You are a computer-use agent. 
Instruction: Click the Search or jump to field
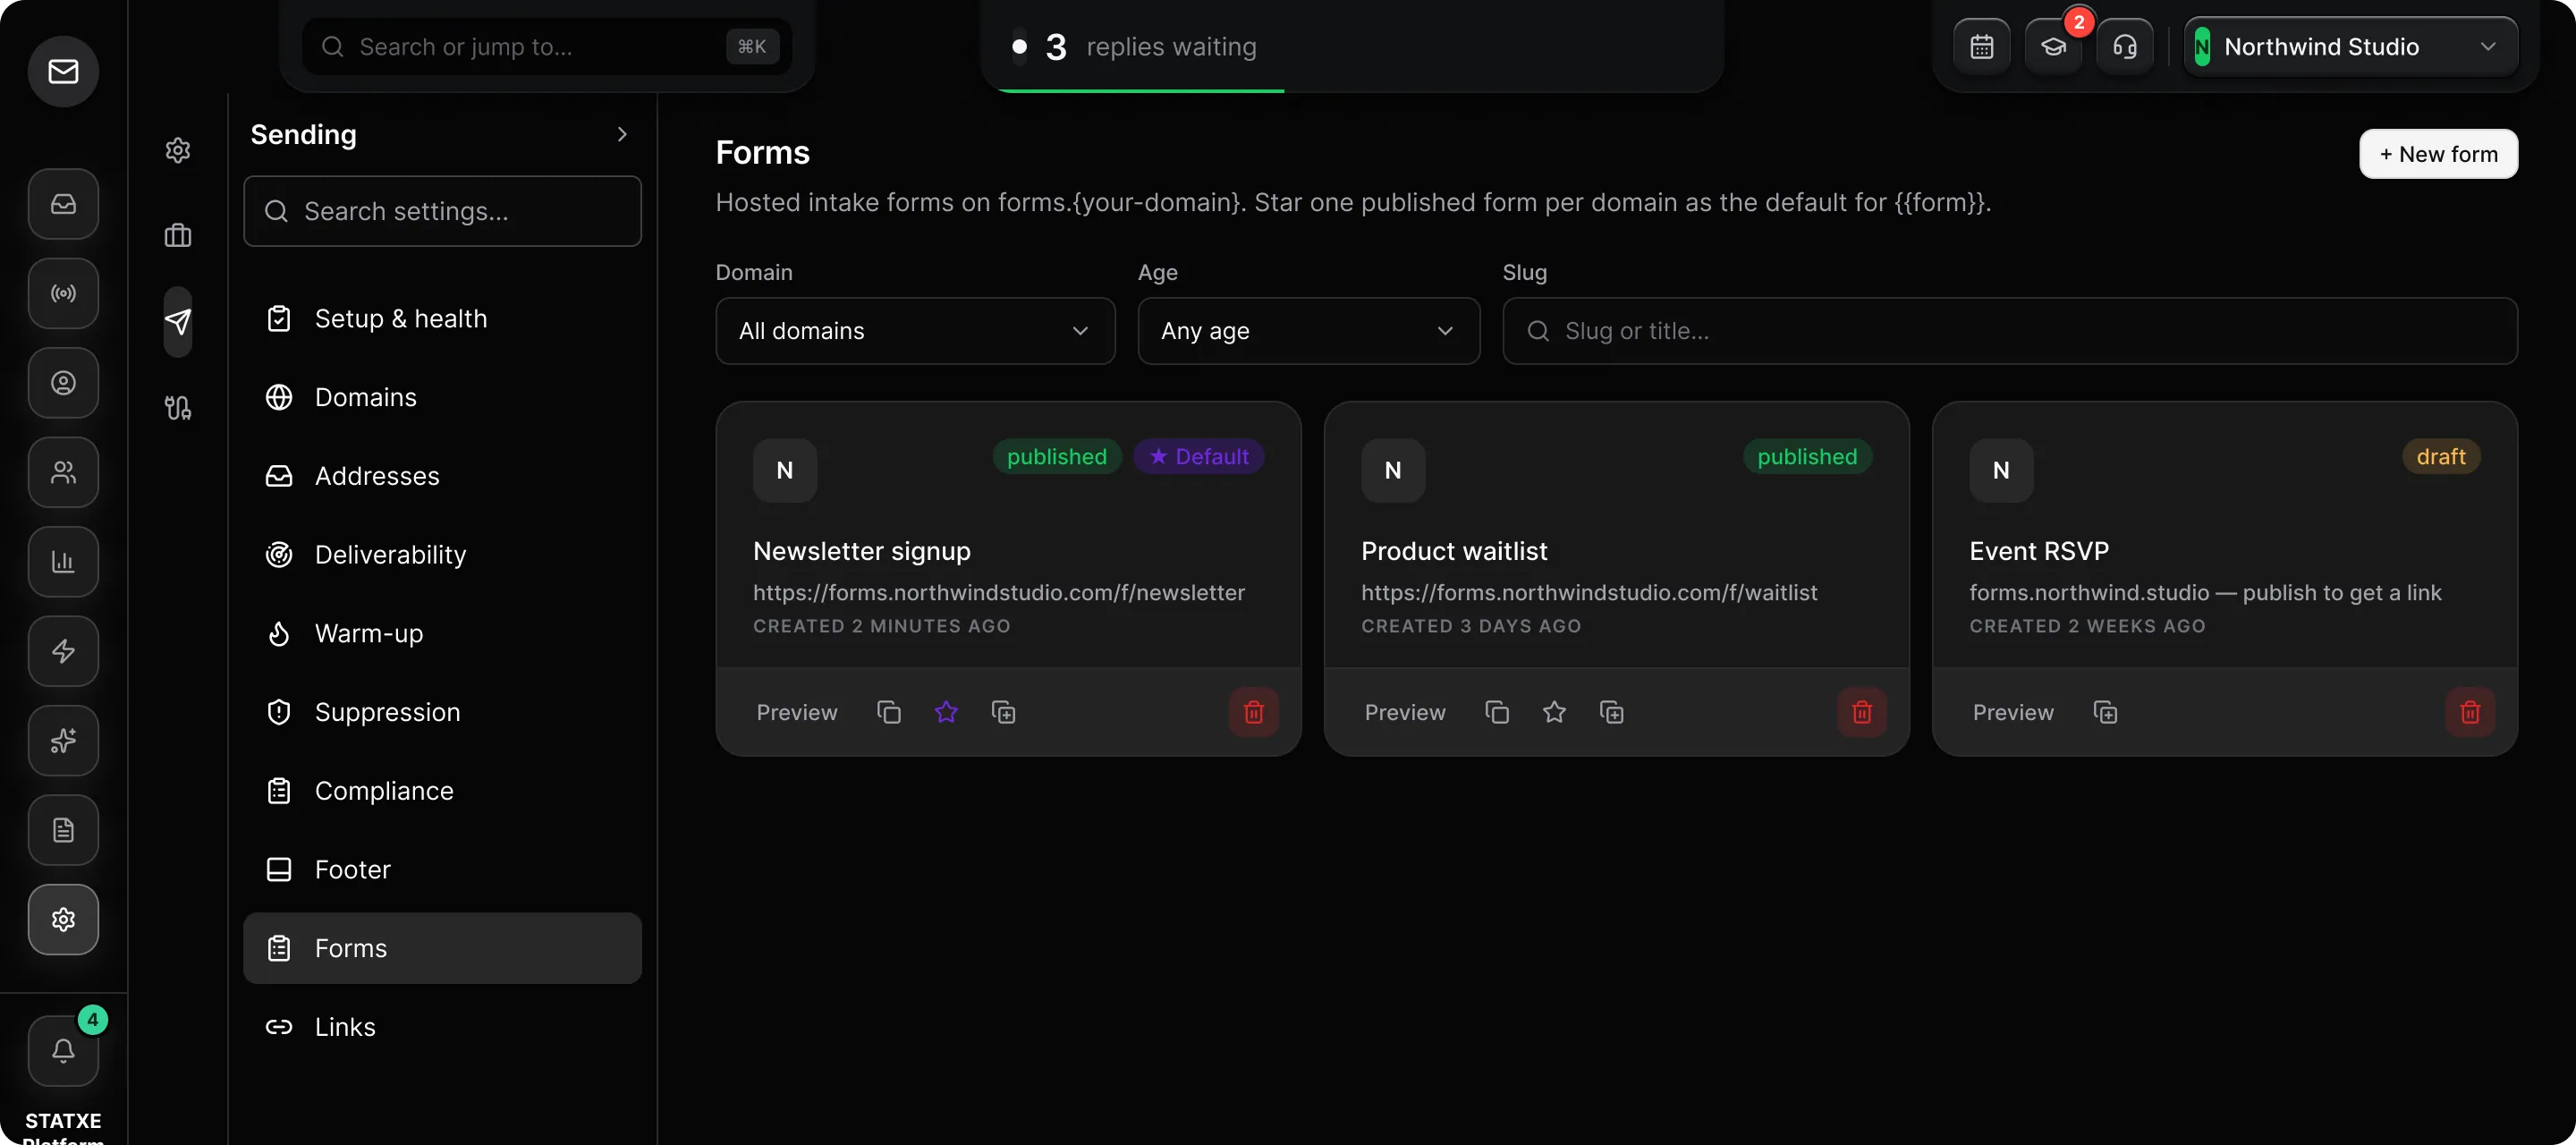point(546,46)
